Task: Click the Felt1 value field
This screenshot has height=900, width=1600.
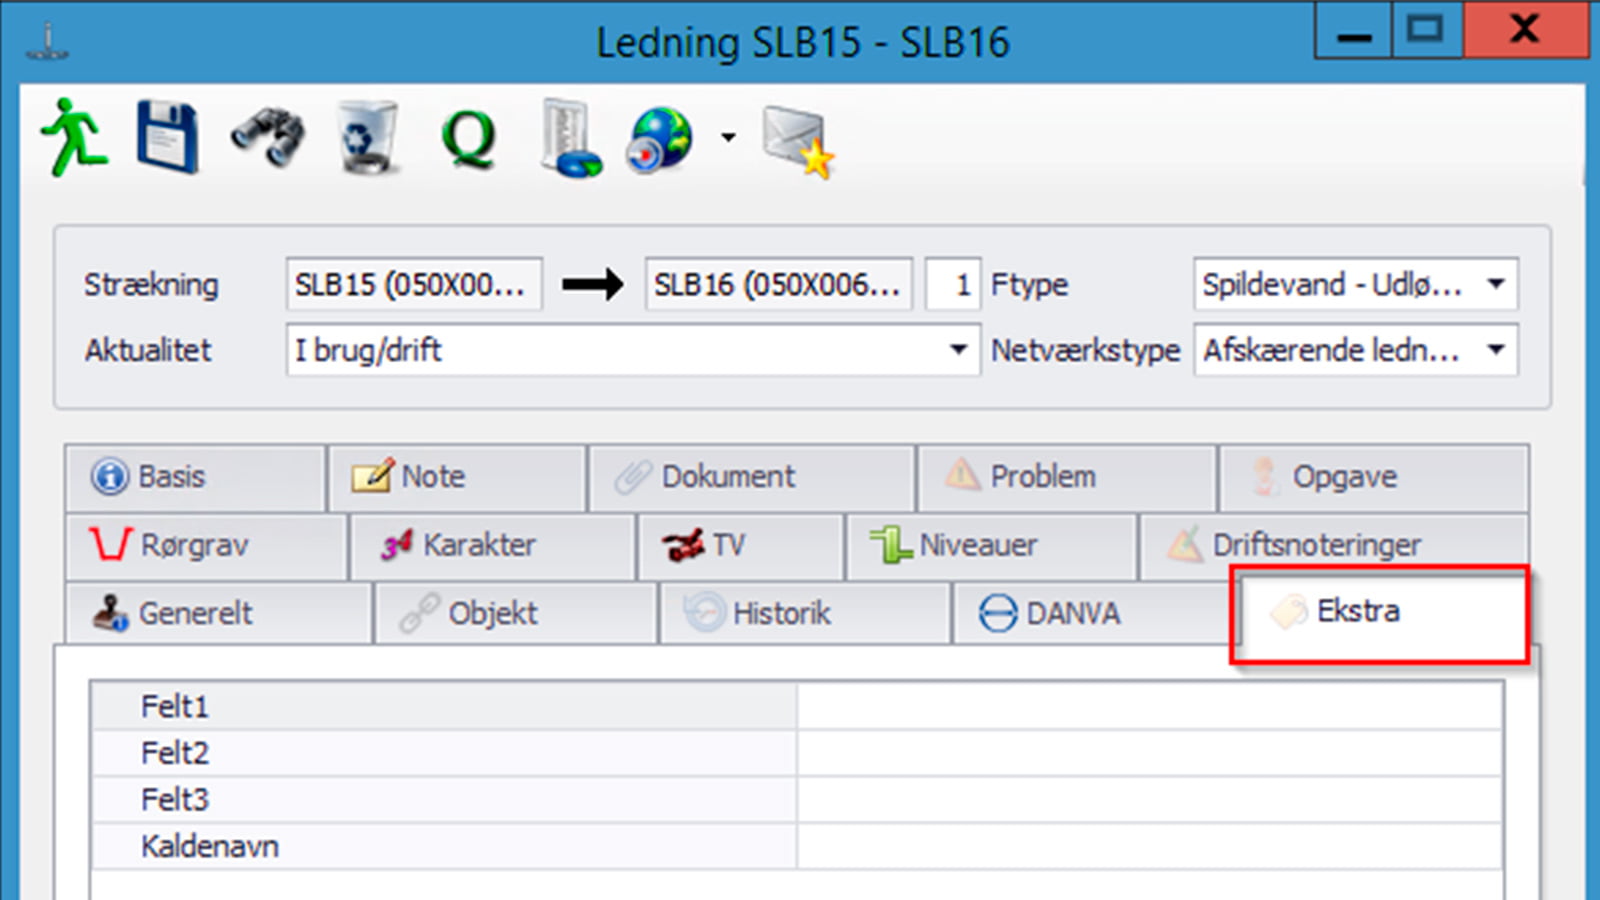Action: [1149, 706]
